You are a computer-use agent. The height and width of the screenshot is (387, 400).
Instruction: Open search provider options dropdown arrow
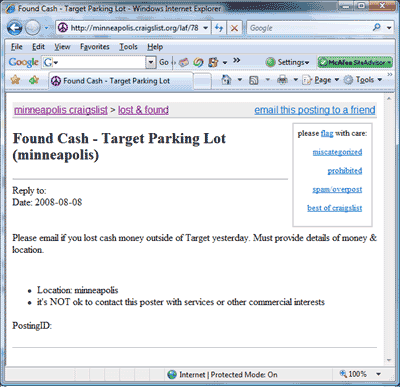coord(389,28)
